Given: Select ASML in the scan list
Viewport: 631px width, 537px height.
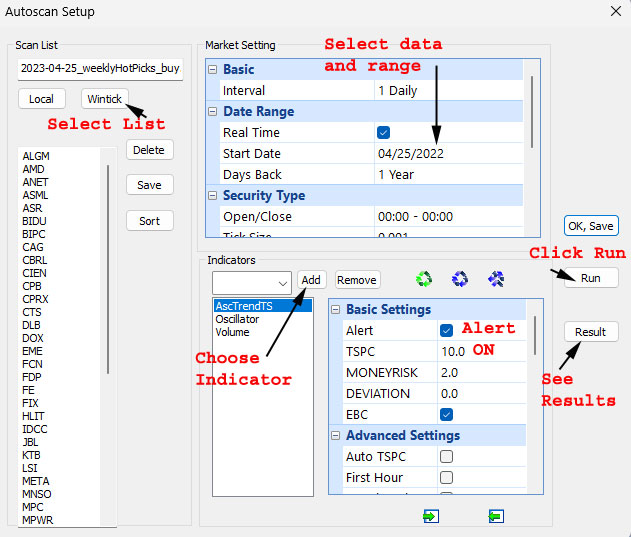Looking at the screenshot, I should coord(35,195).
